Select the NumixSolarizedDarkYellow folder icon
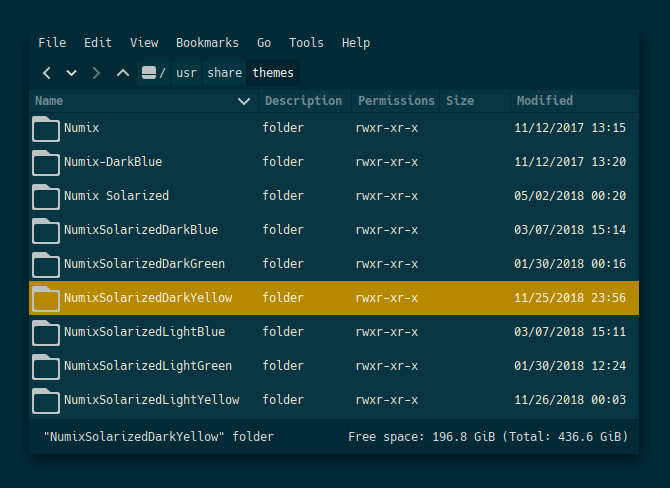 [46, 298]
